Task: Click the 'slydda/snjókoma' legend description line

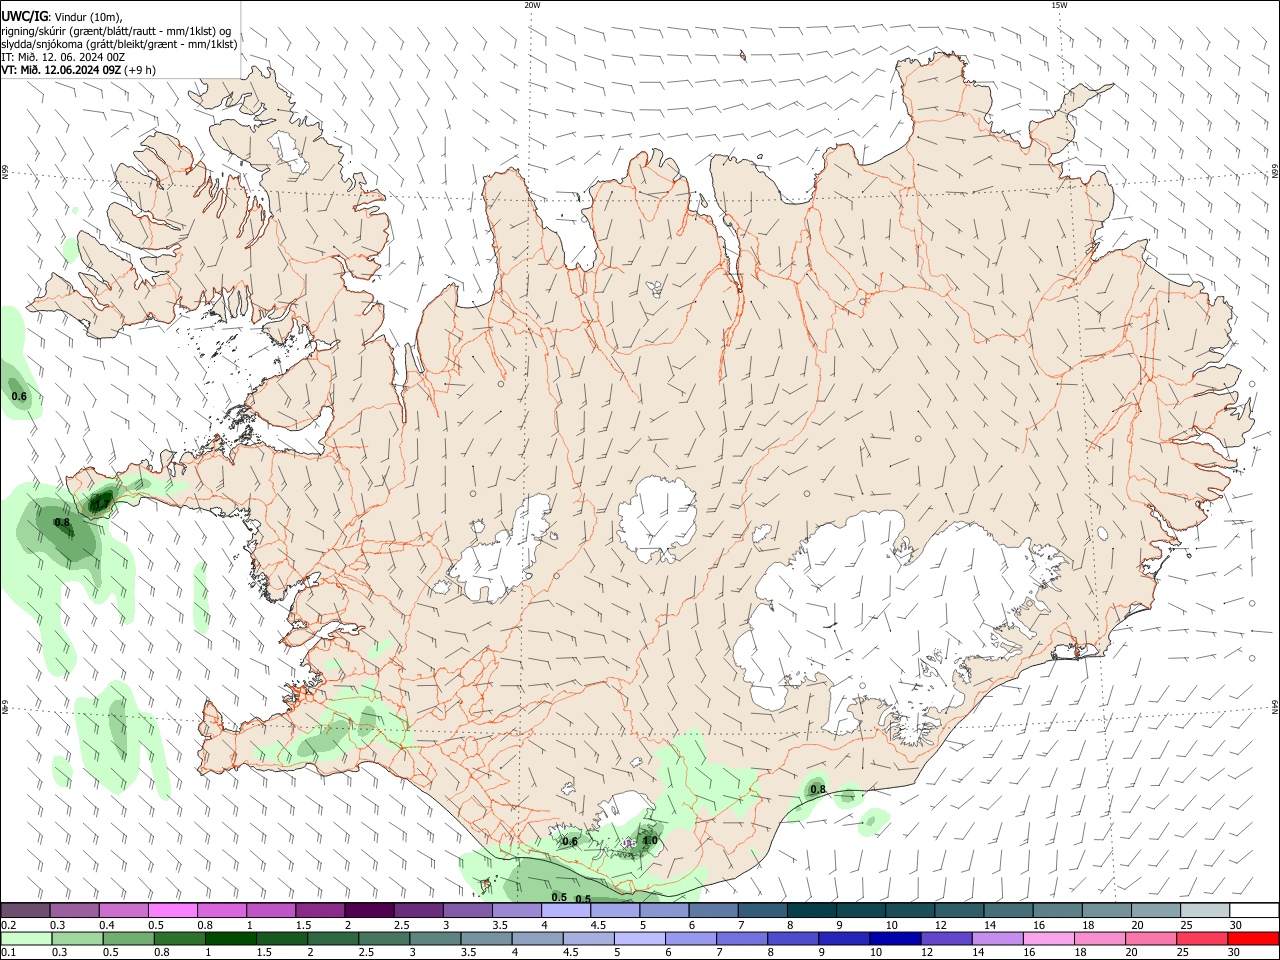Action: [119, 44]
